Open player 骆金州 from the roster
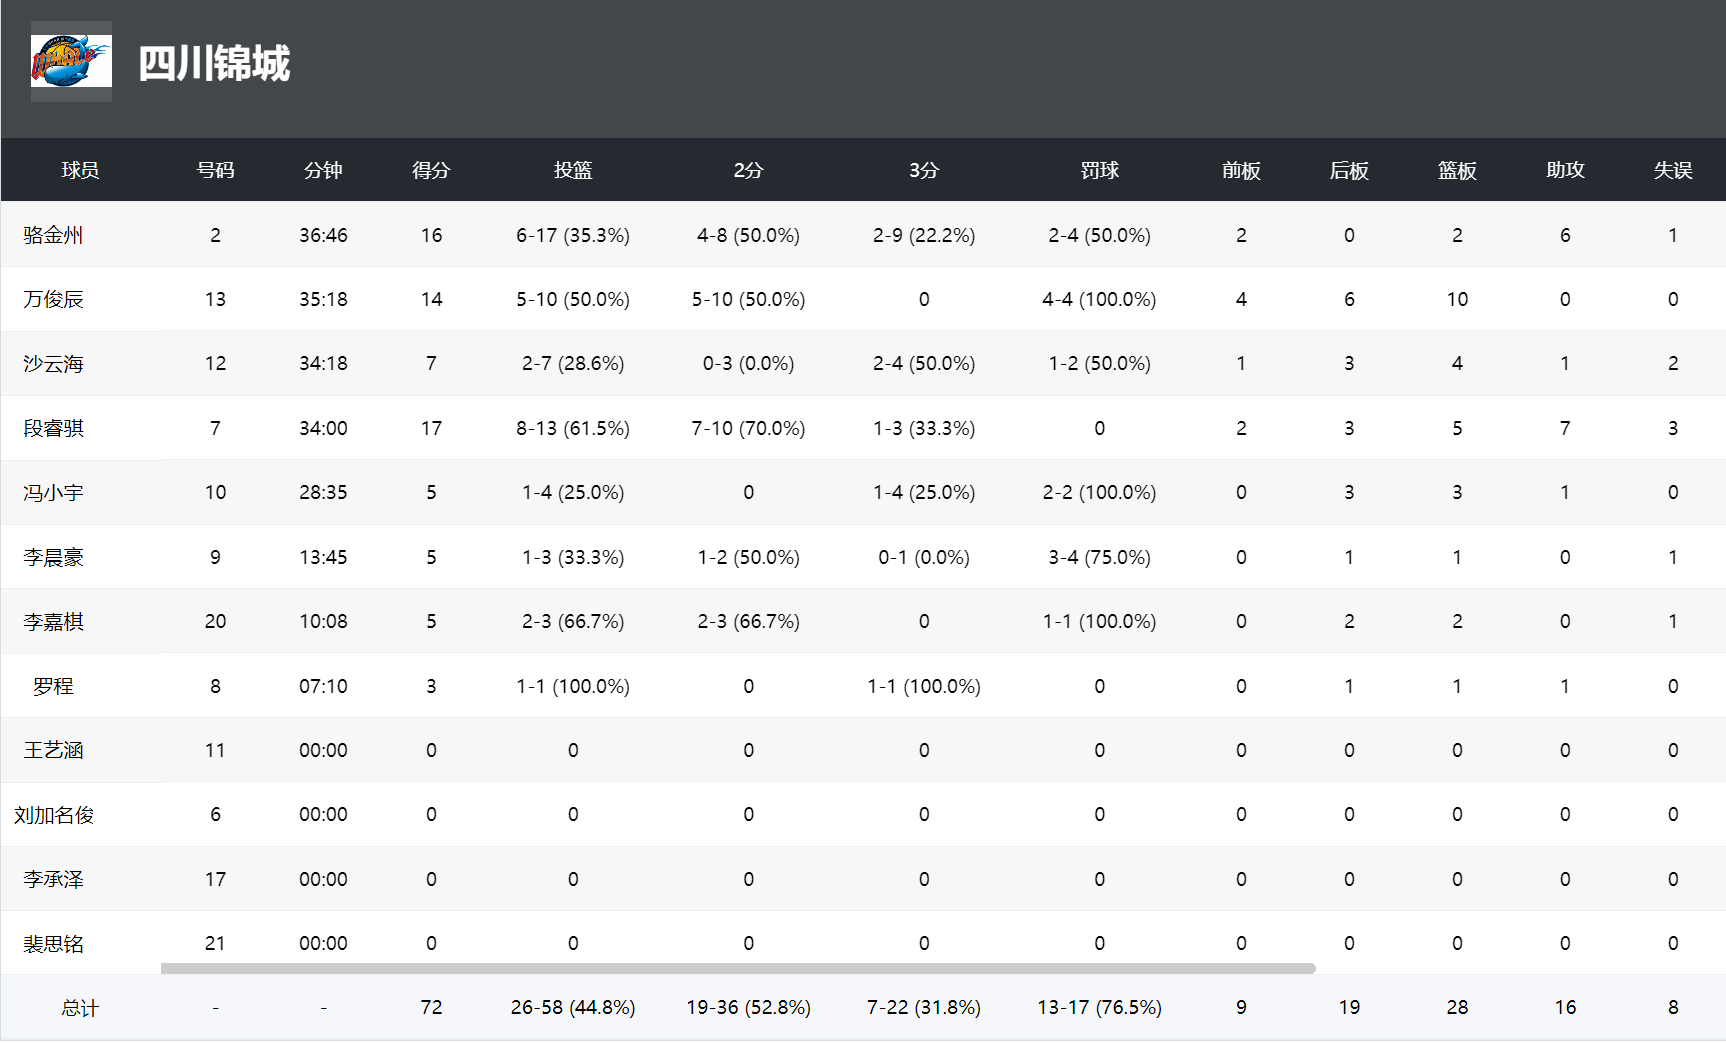 pos(54,235)
